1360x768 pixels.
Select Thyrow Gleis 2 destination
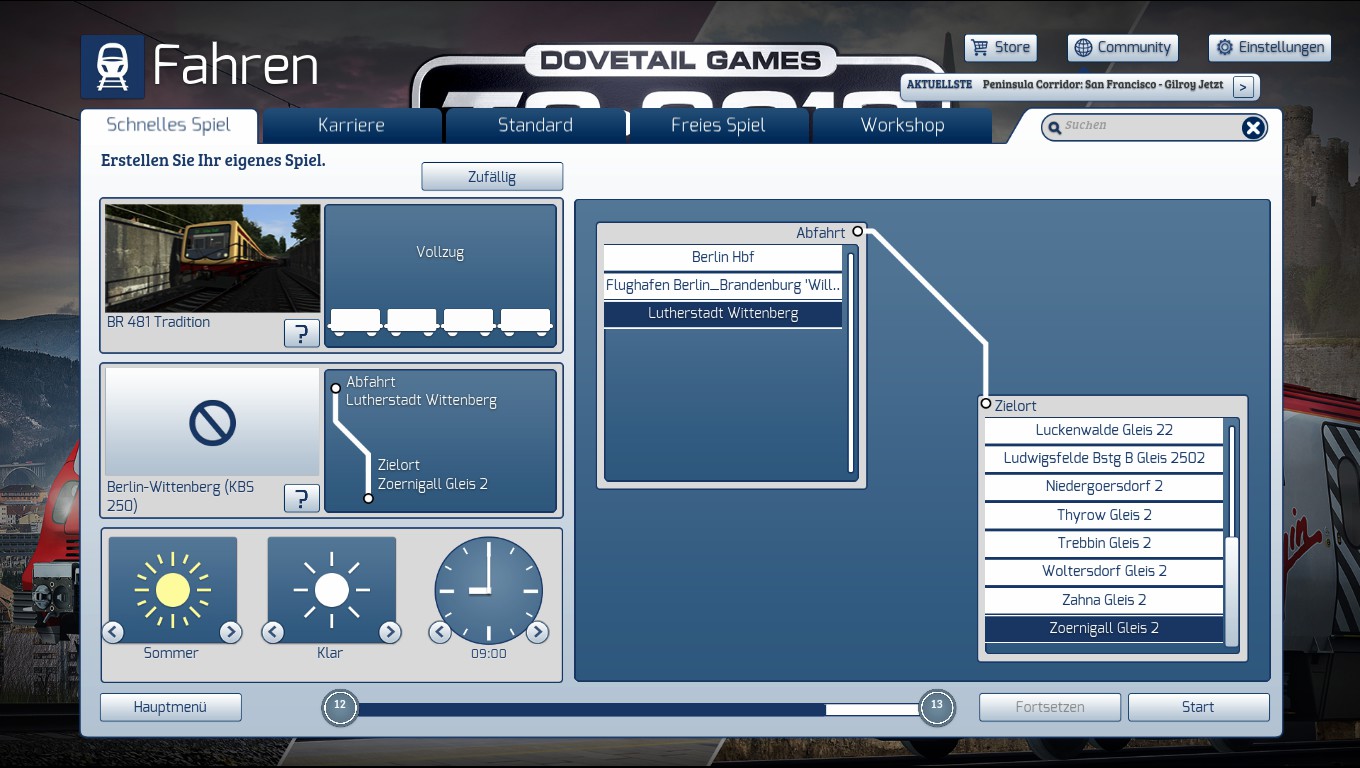click(x=1104, y=515)
